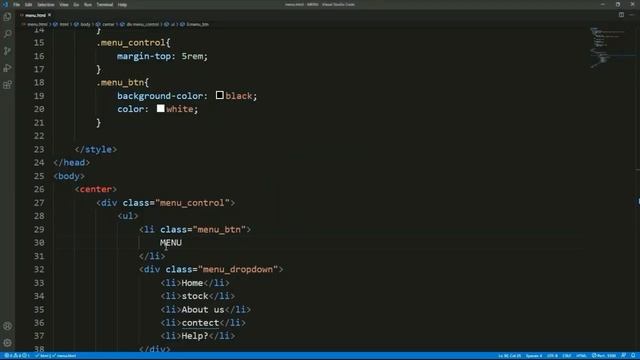Image resolution: width=640 pixels, height=360 pixels.
Task: Click the div class="menu_control" line
Action: [166, 203]
